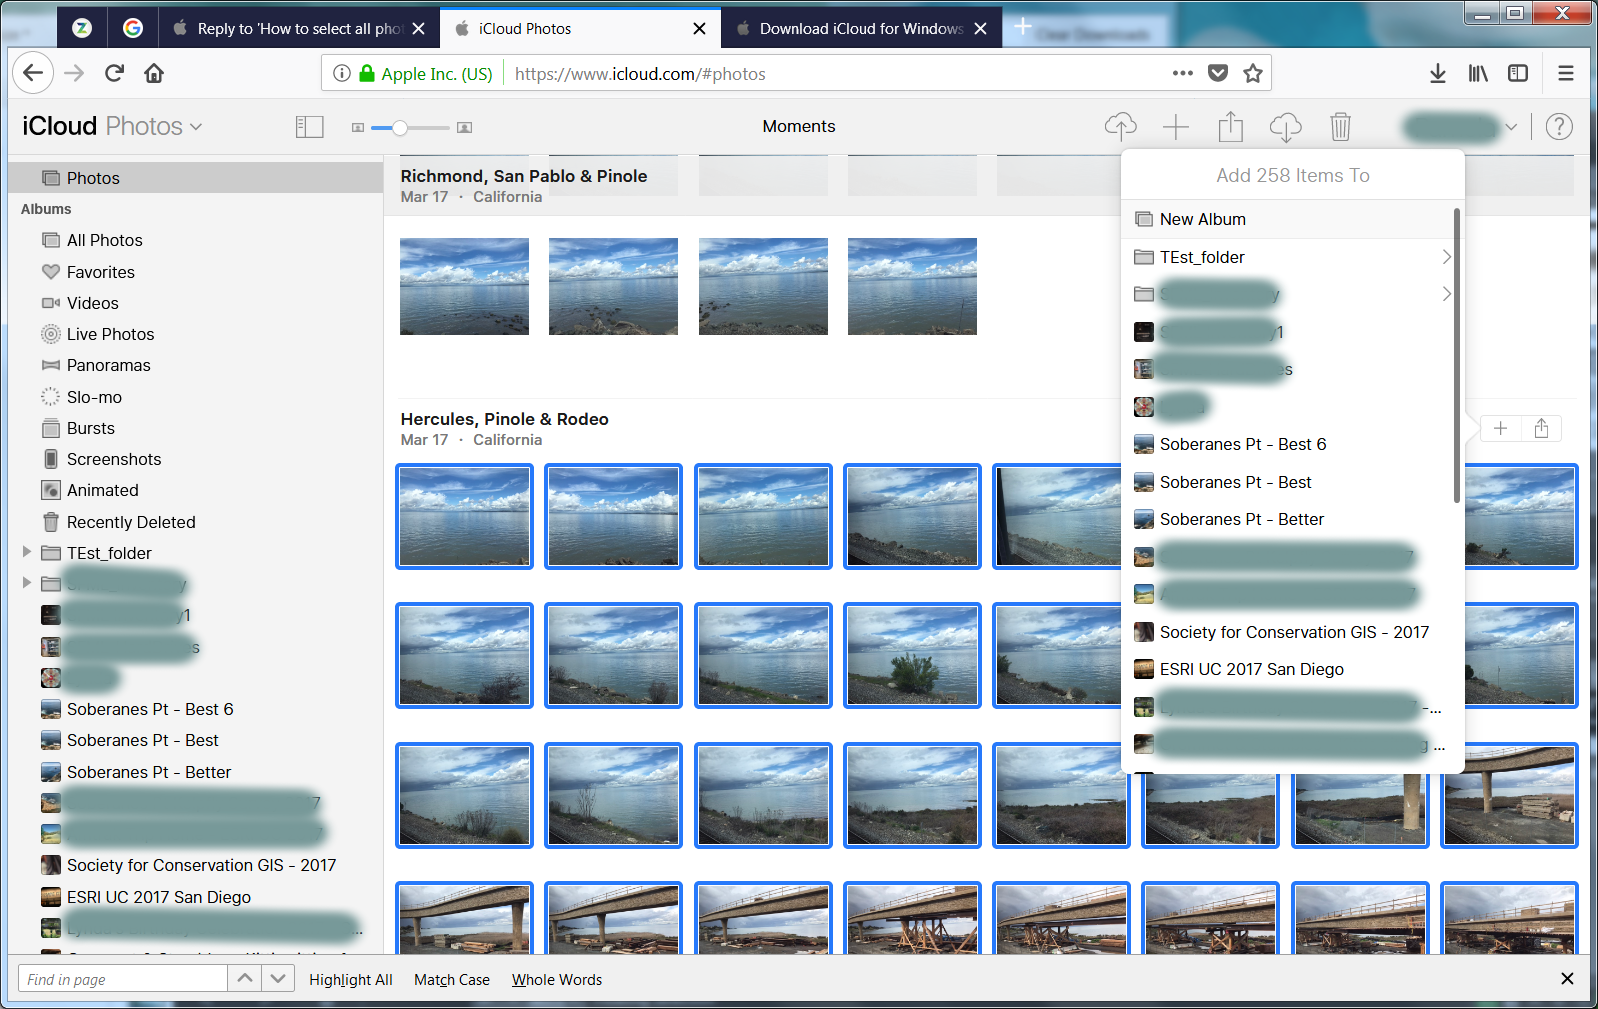This screenshot has width=1598, height=1009.
Task: Go back with the browser Back arrow
Action: tap(33, 73)
